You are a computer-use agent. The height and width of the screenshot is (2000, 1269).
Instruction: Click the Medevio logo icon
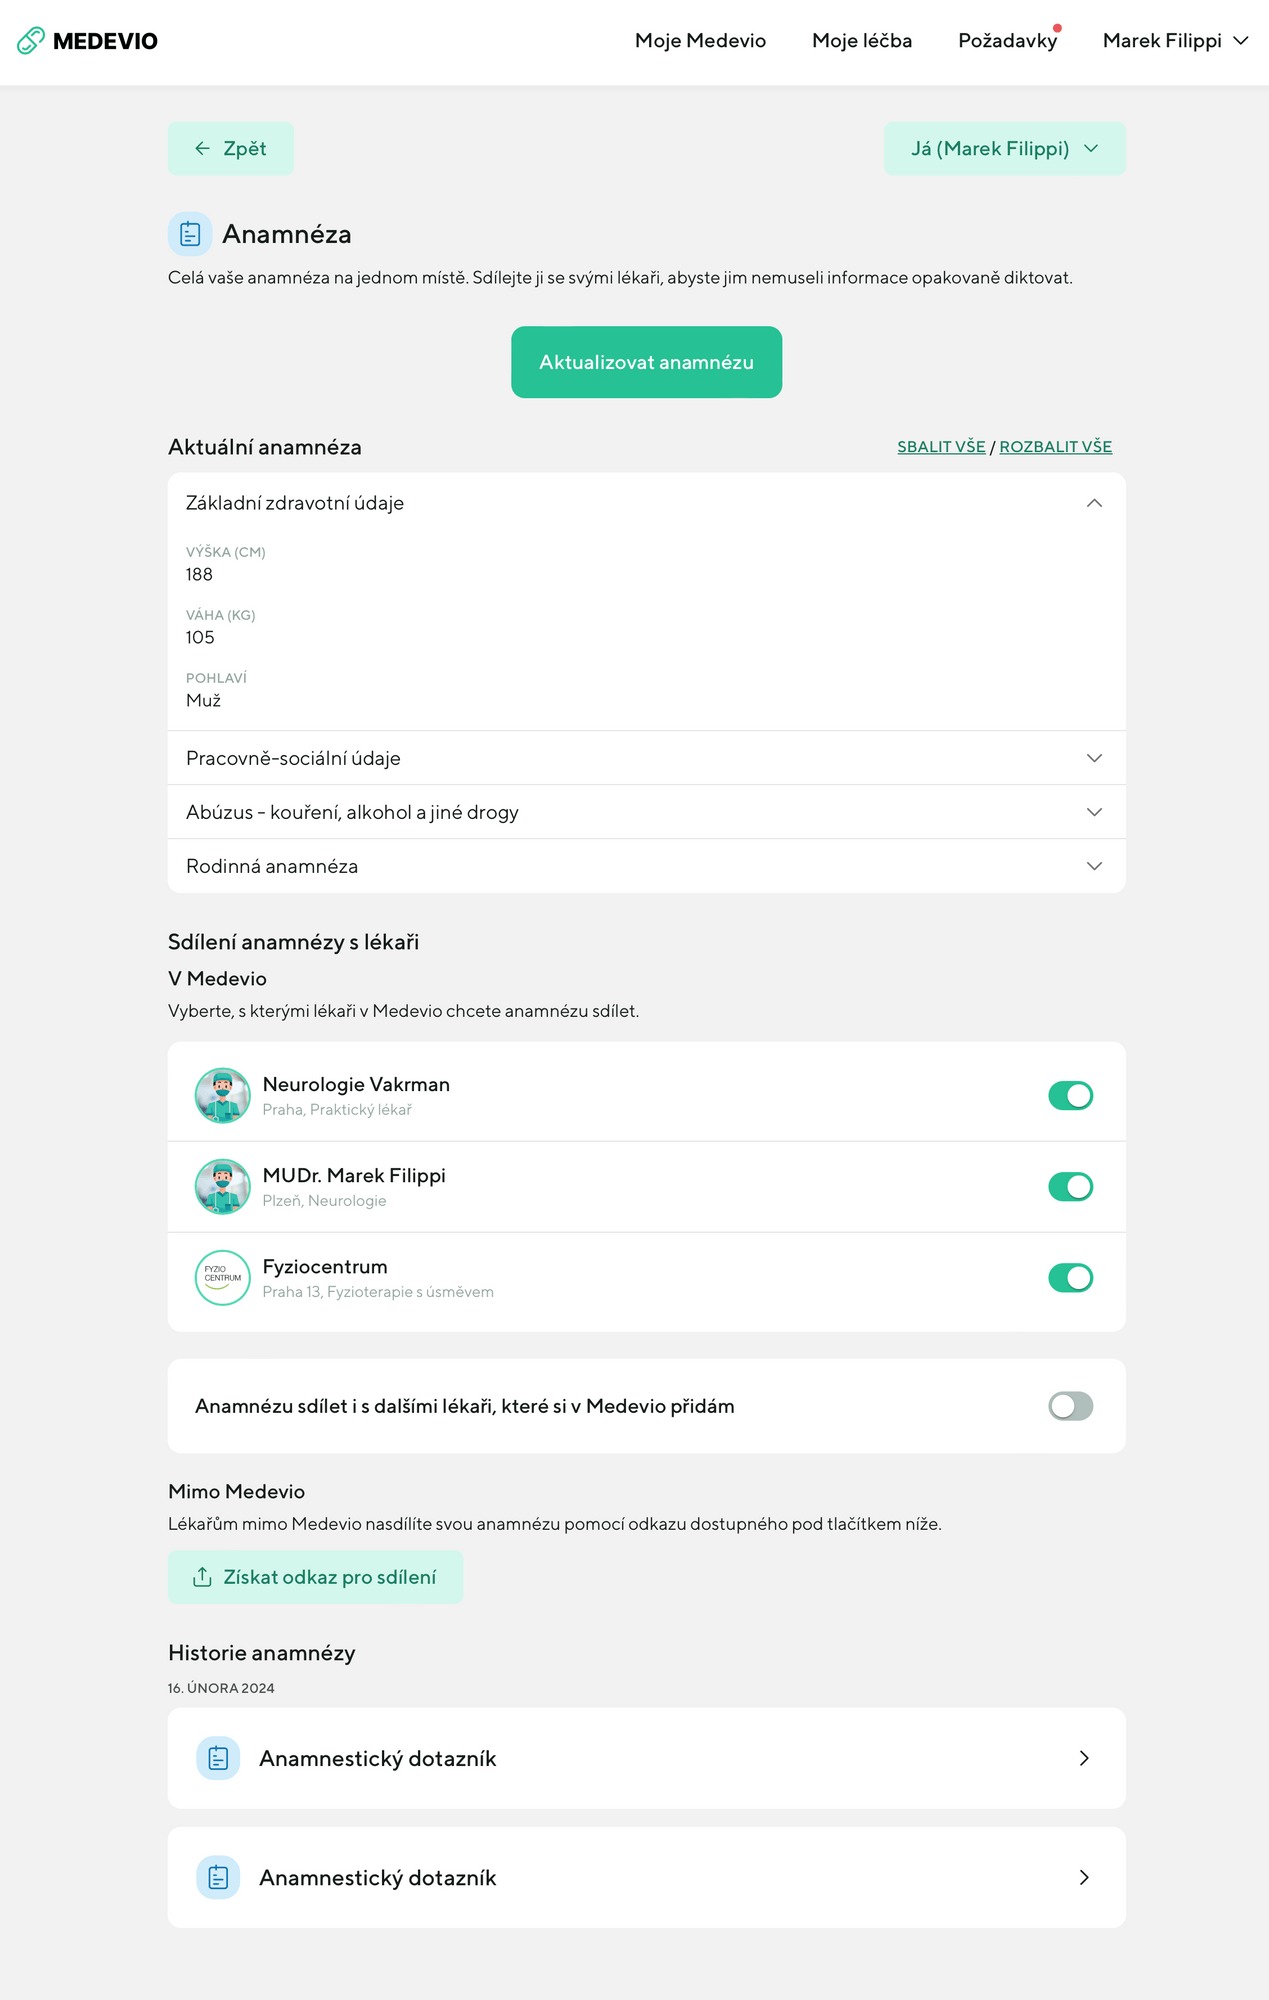click(x=31, y=41)
